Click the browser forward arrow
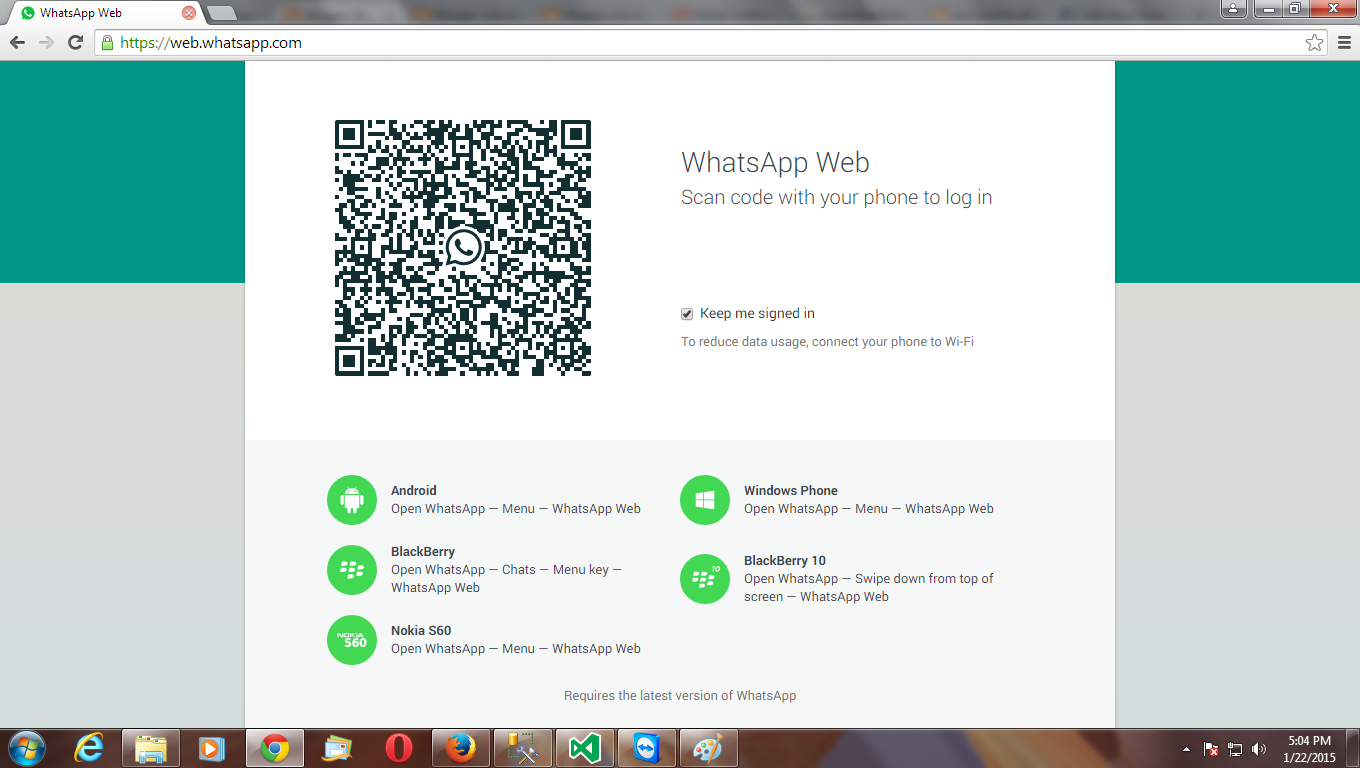This screenshot has height=768, width=1360. point(46,42)
